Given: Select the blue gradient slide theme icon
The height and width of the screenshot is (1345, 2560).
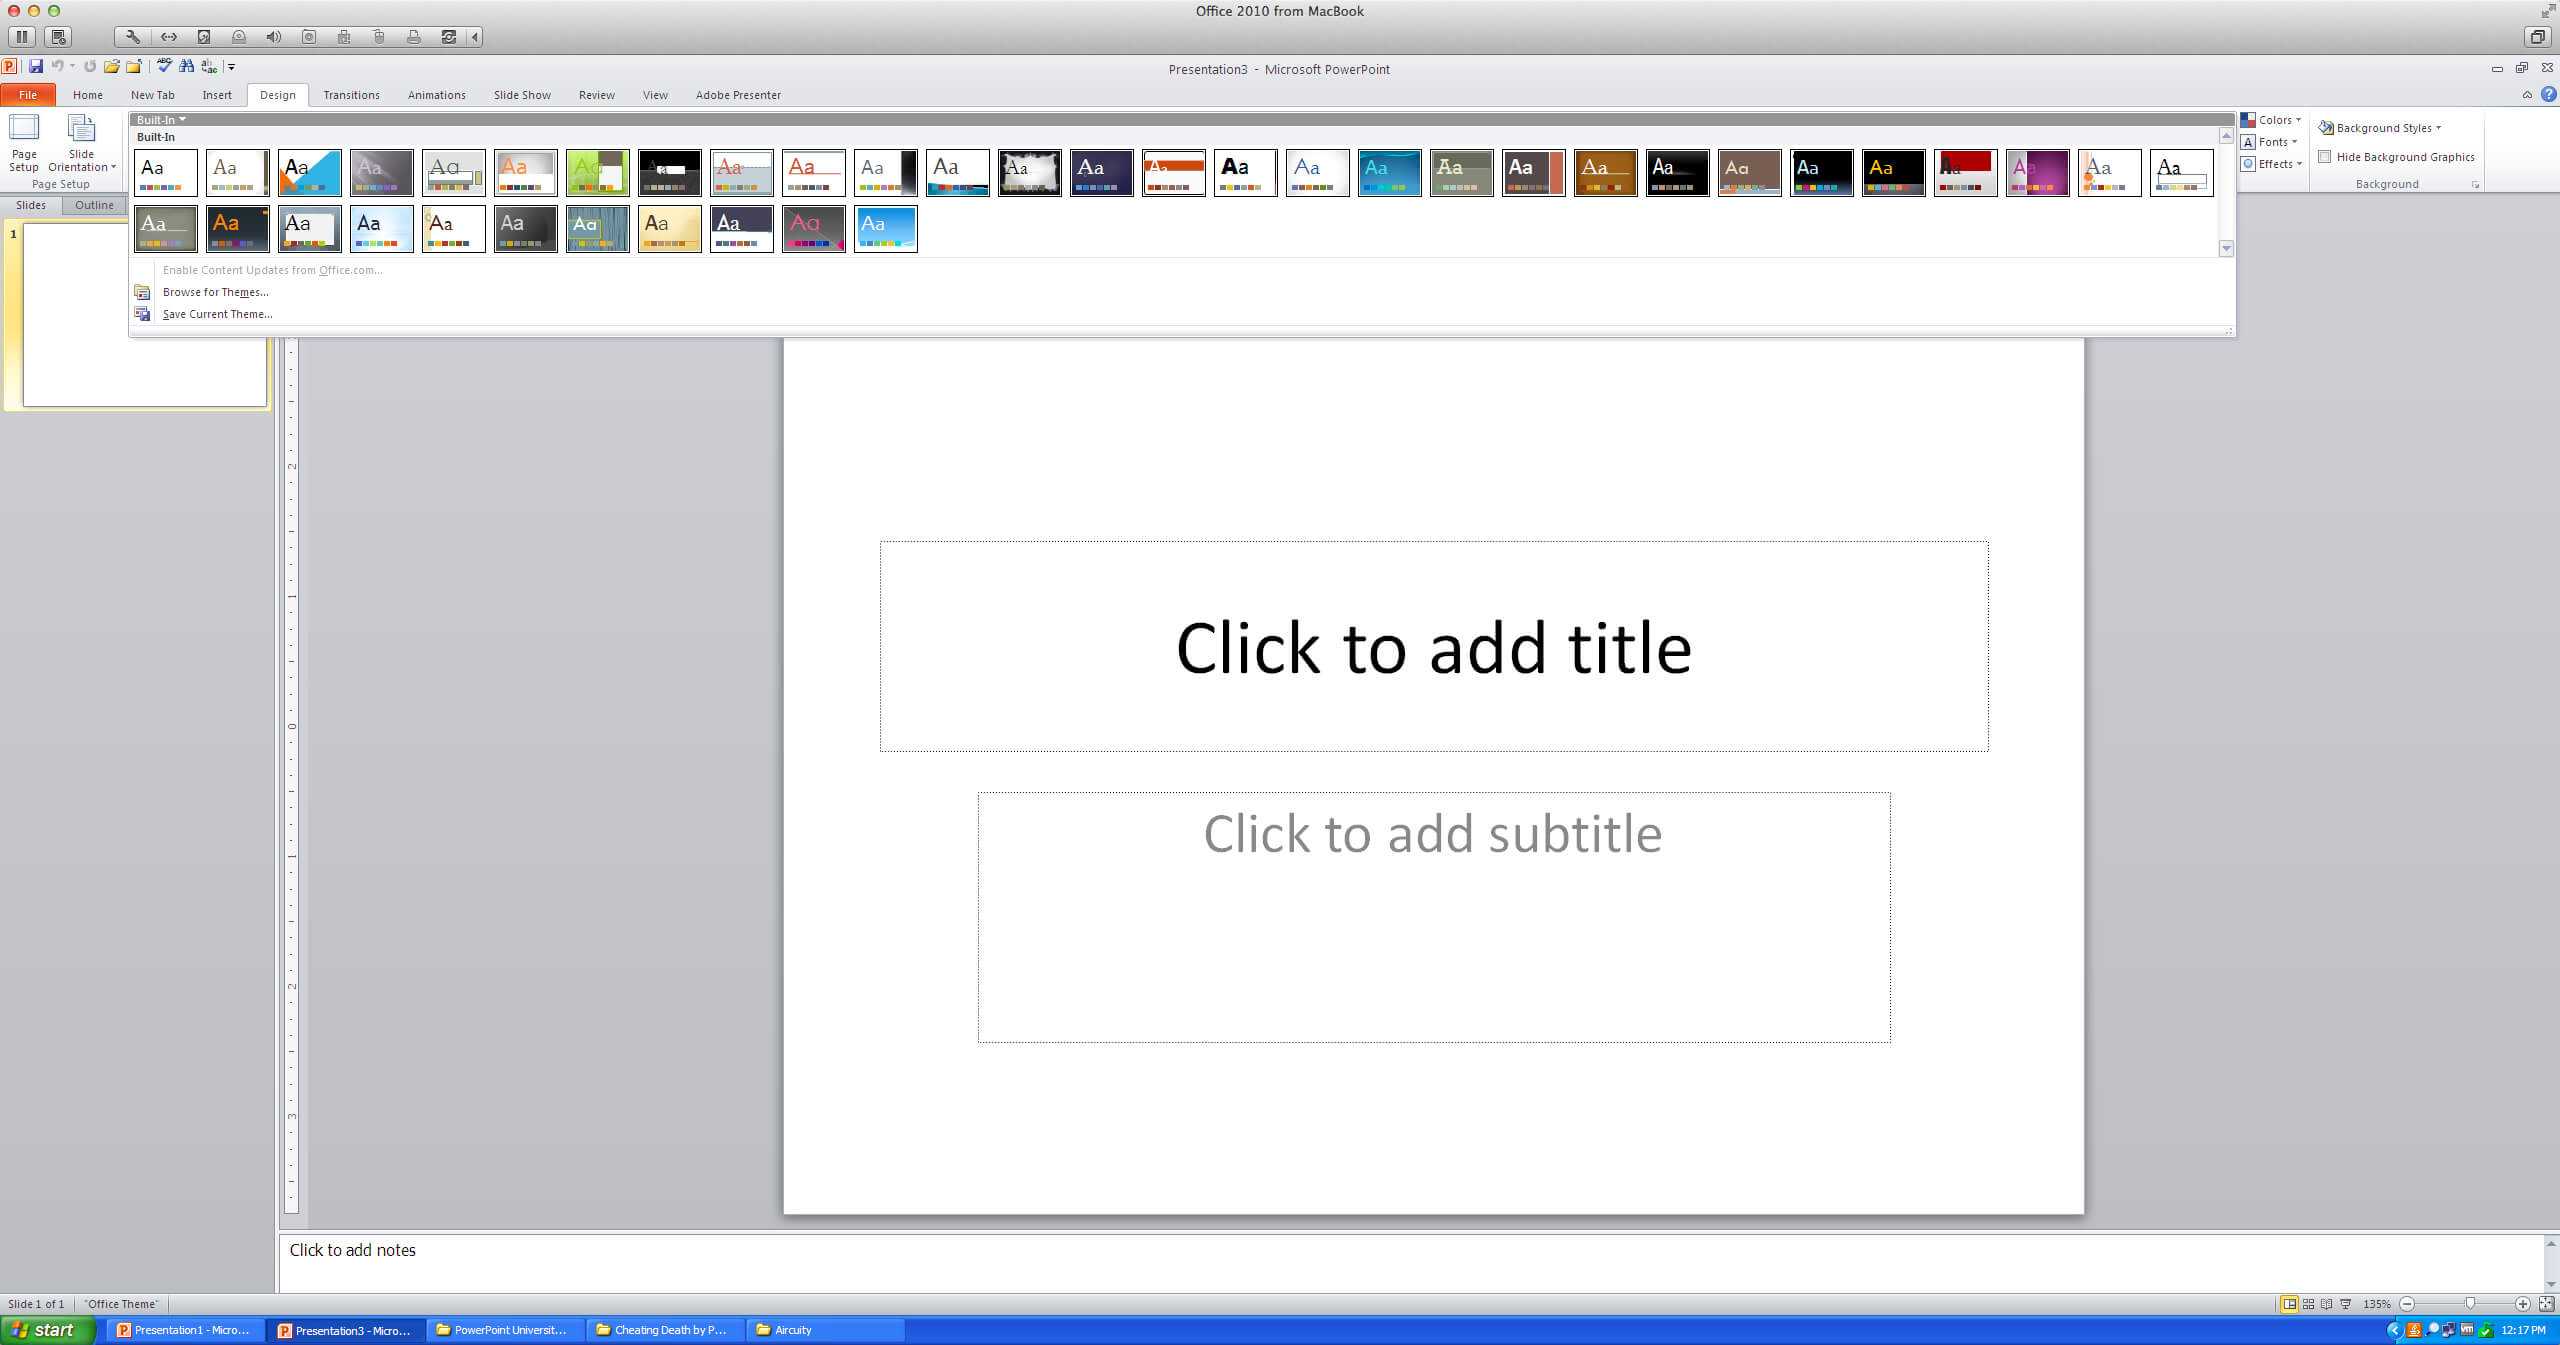Looking at the screenshot, I should pos(884,227).
